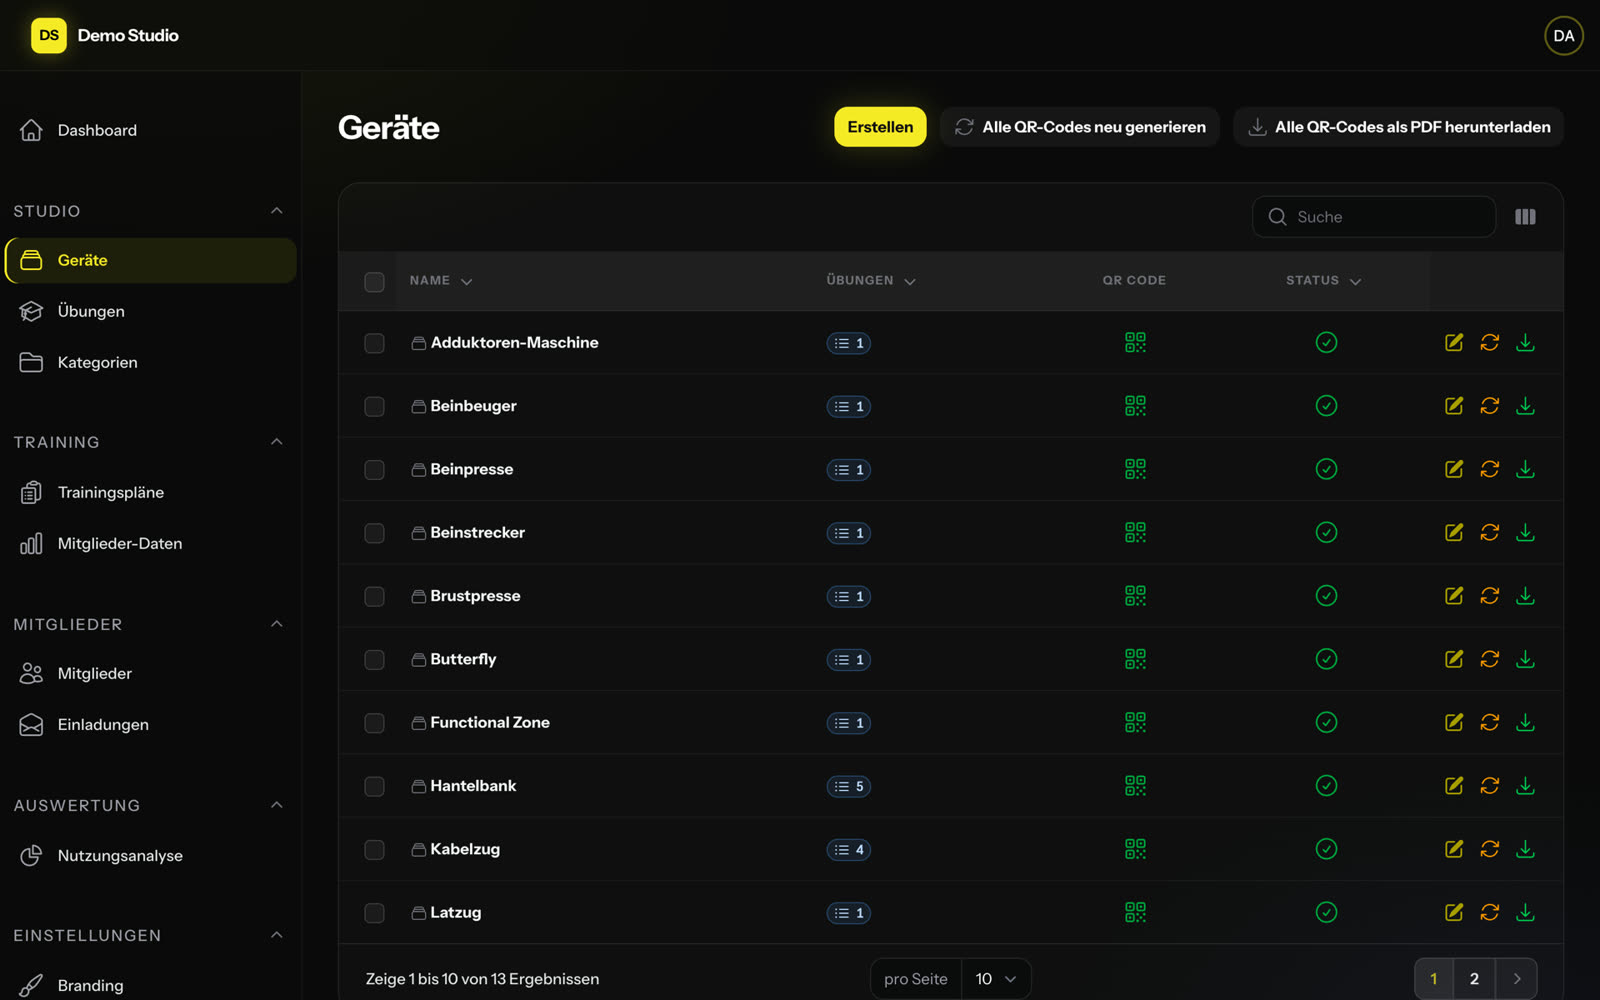This screenshot has width=1600, height=1000.
Task: Download QR code for Beinpresse
Action: pyautogui.click(x=1525, y=469)
